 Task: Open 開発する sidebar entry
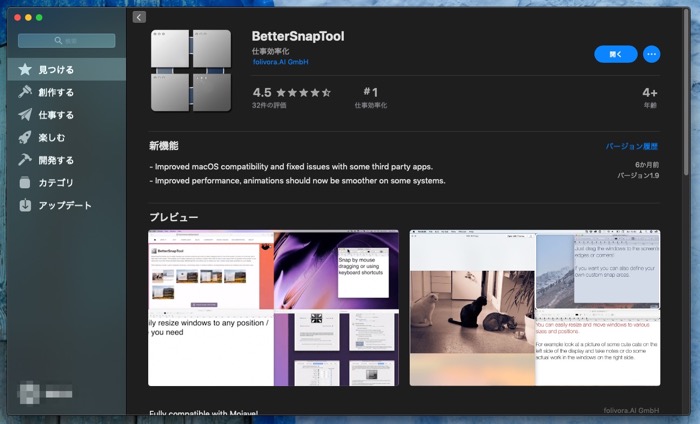(x=67, y=160)
